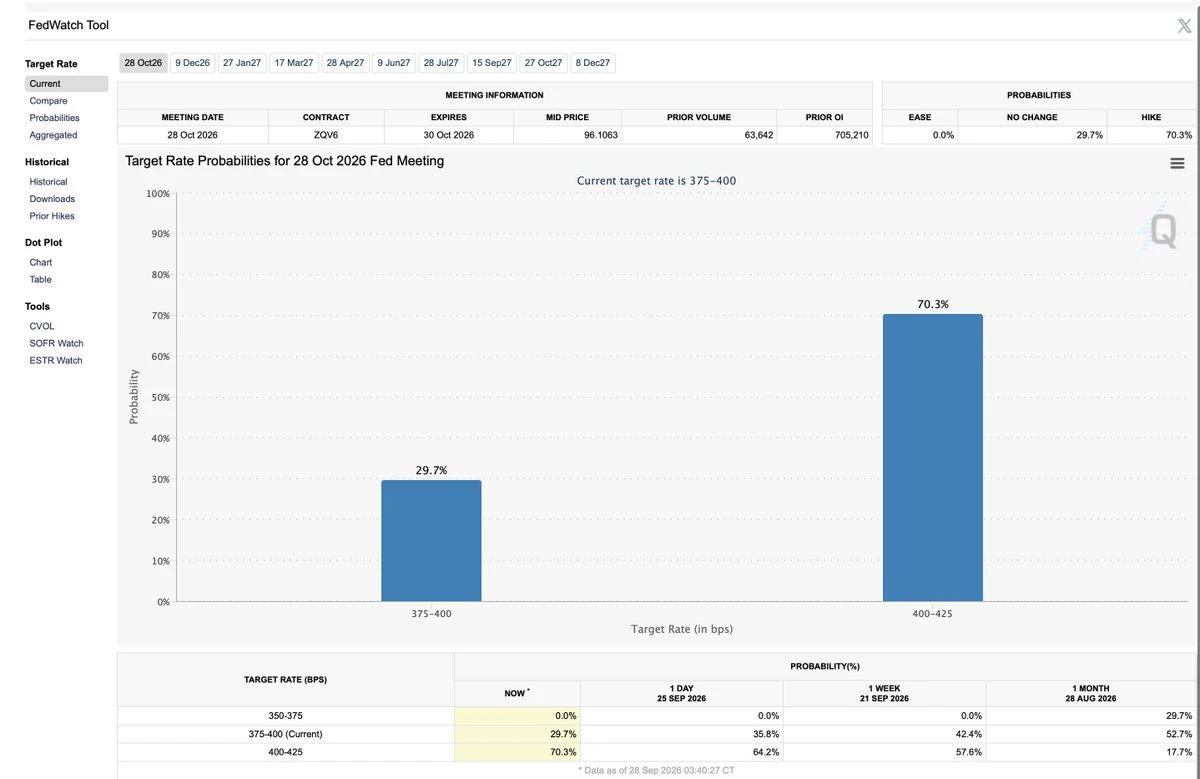Open the chart hamburger menu icon
1200x779 pixels.
[x=1177, y=163]
